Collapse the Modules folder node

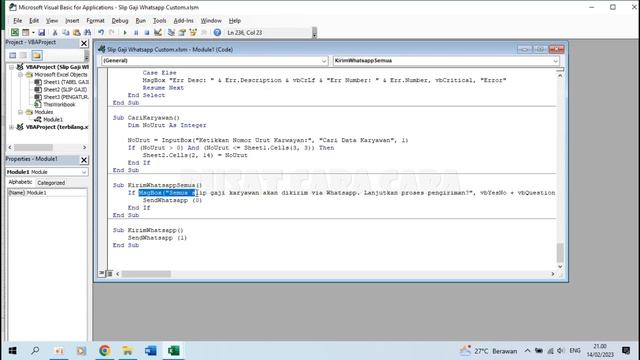click(x=20, y=112)
